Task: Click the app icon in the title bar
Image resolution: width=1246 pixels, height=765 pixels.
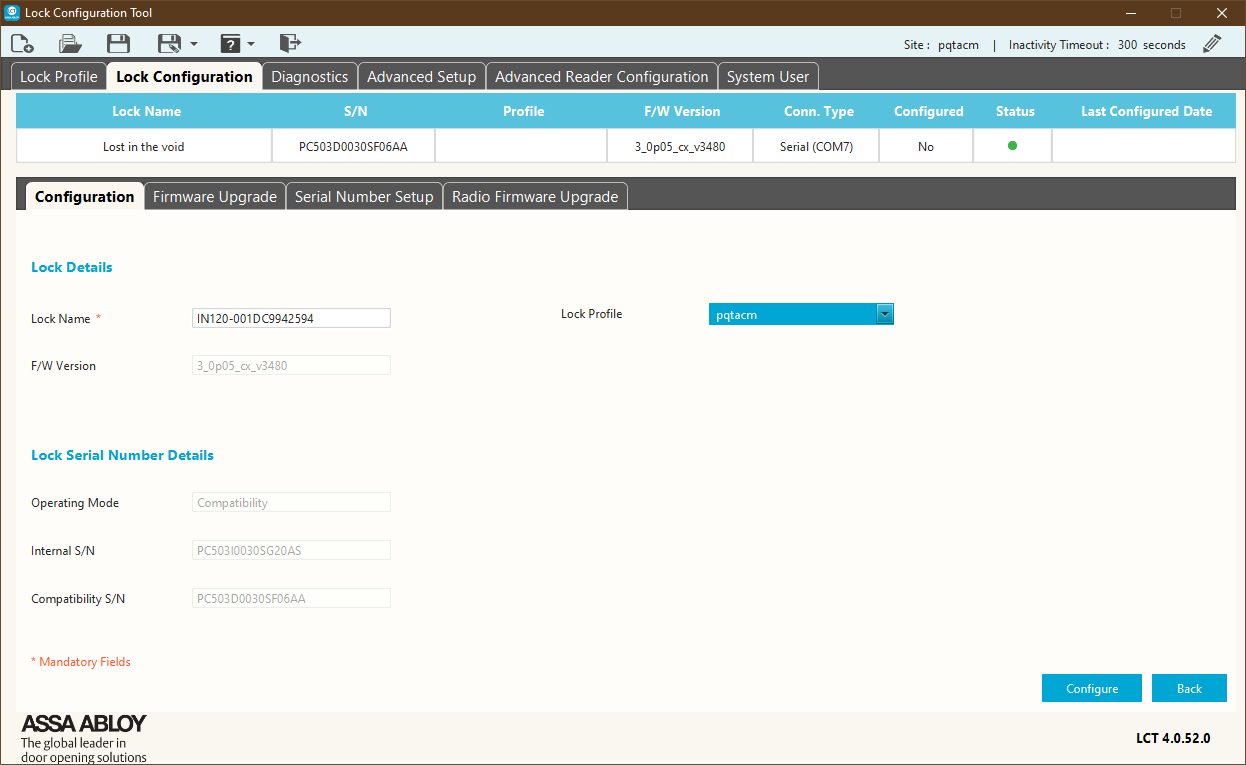Action: point(11,13)
